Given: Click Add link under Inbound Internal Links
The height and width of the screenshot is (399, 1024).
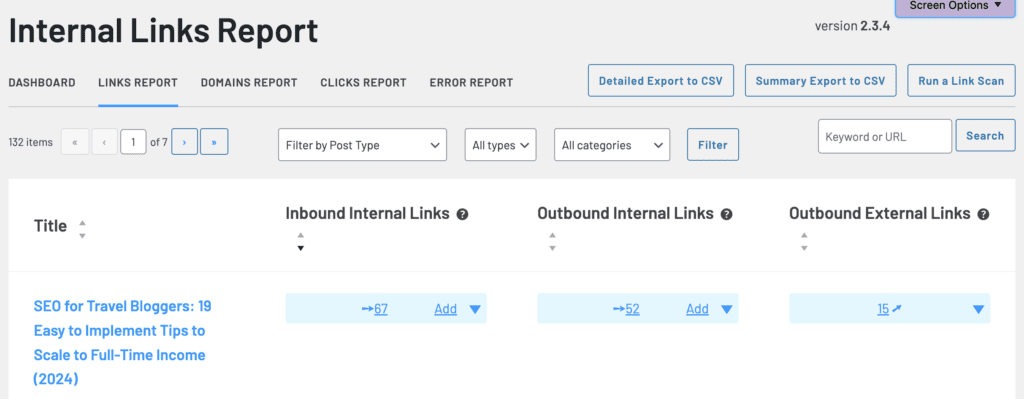Looking at the screenshot, I should pos(445,309).
